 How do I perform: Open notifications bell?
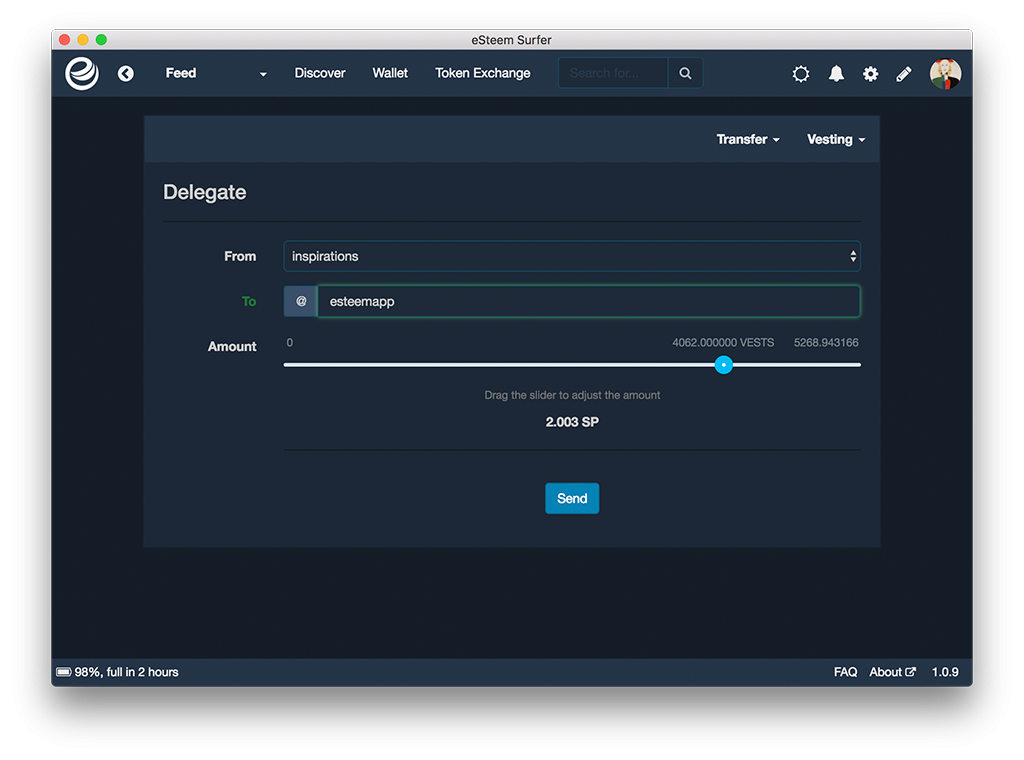pyautogui.click(x=836, y=74)
